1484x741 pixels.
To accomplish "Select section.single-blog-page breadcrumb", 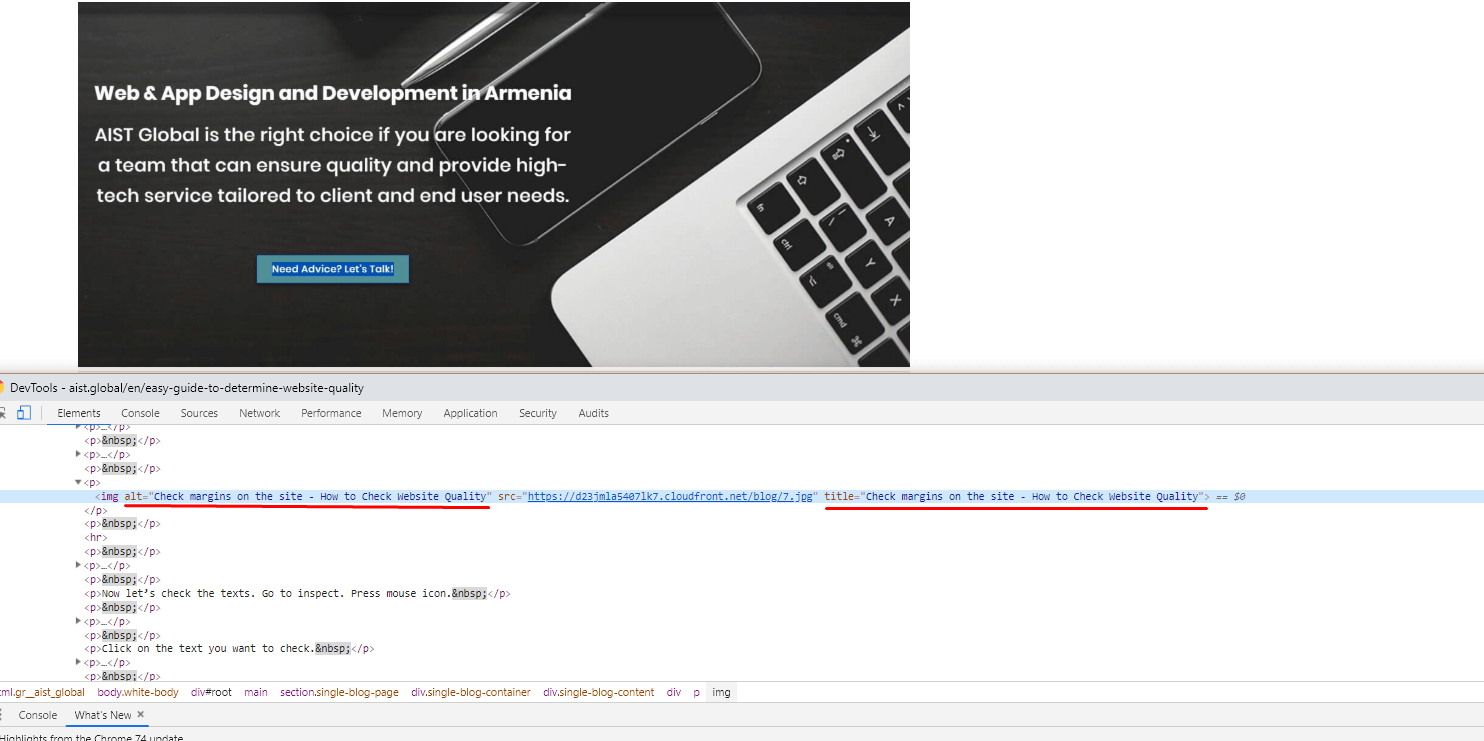I will [339, 692].
